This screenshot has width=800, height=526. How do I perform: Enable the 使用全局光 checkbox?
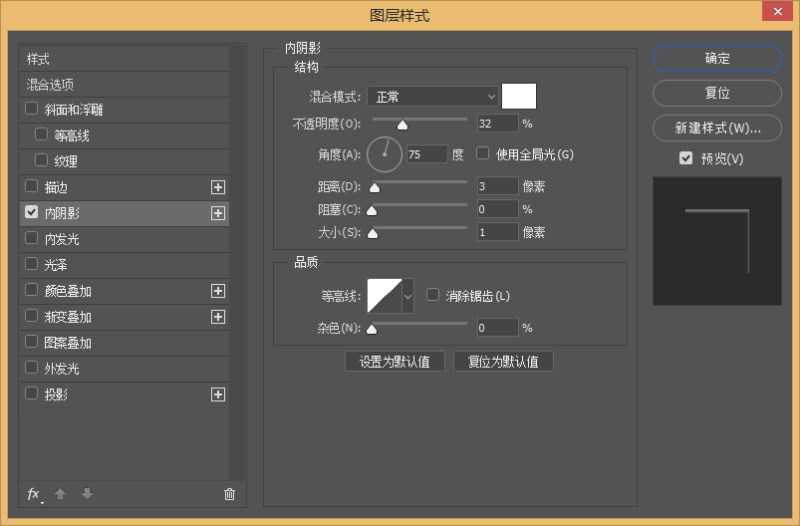point(483,154)
